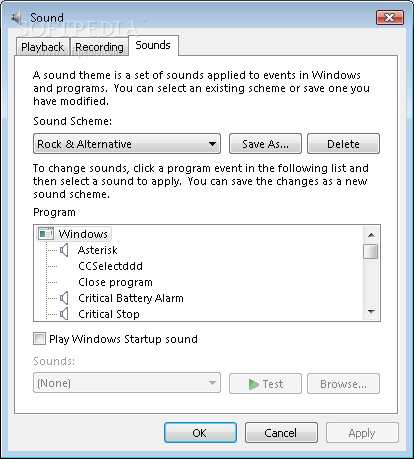Open the Sounds (None) dropdown

coord(127,383)
